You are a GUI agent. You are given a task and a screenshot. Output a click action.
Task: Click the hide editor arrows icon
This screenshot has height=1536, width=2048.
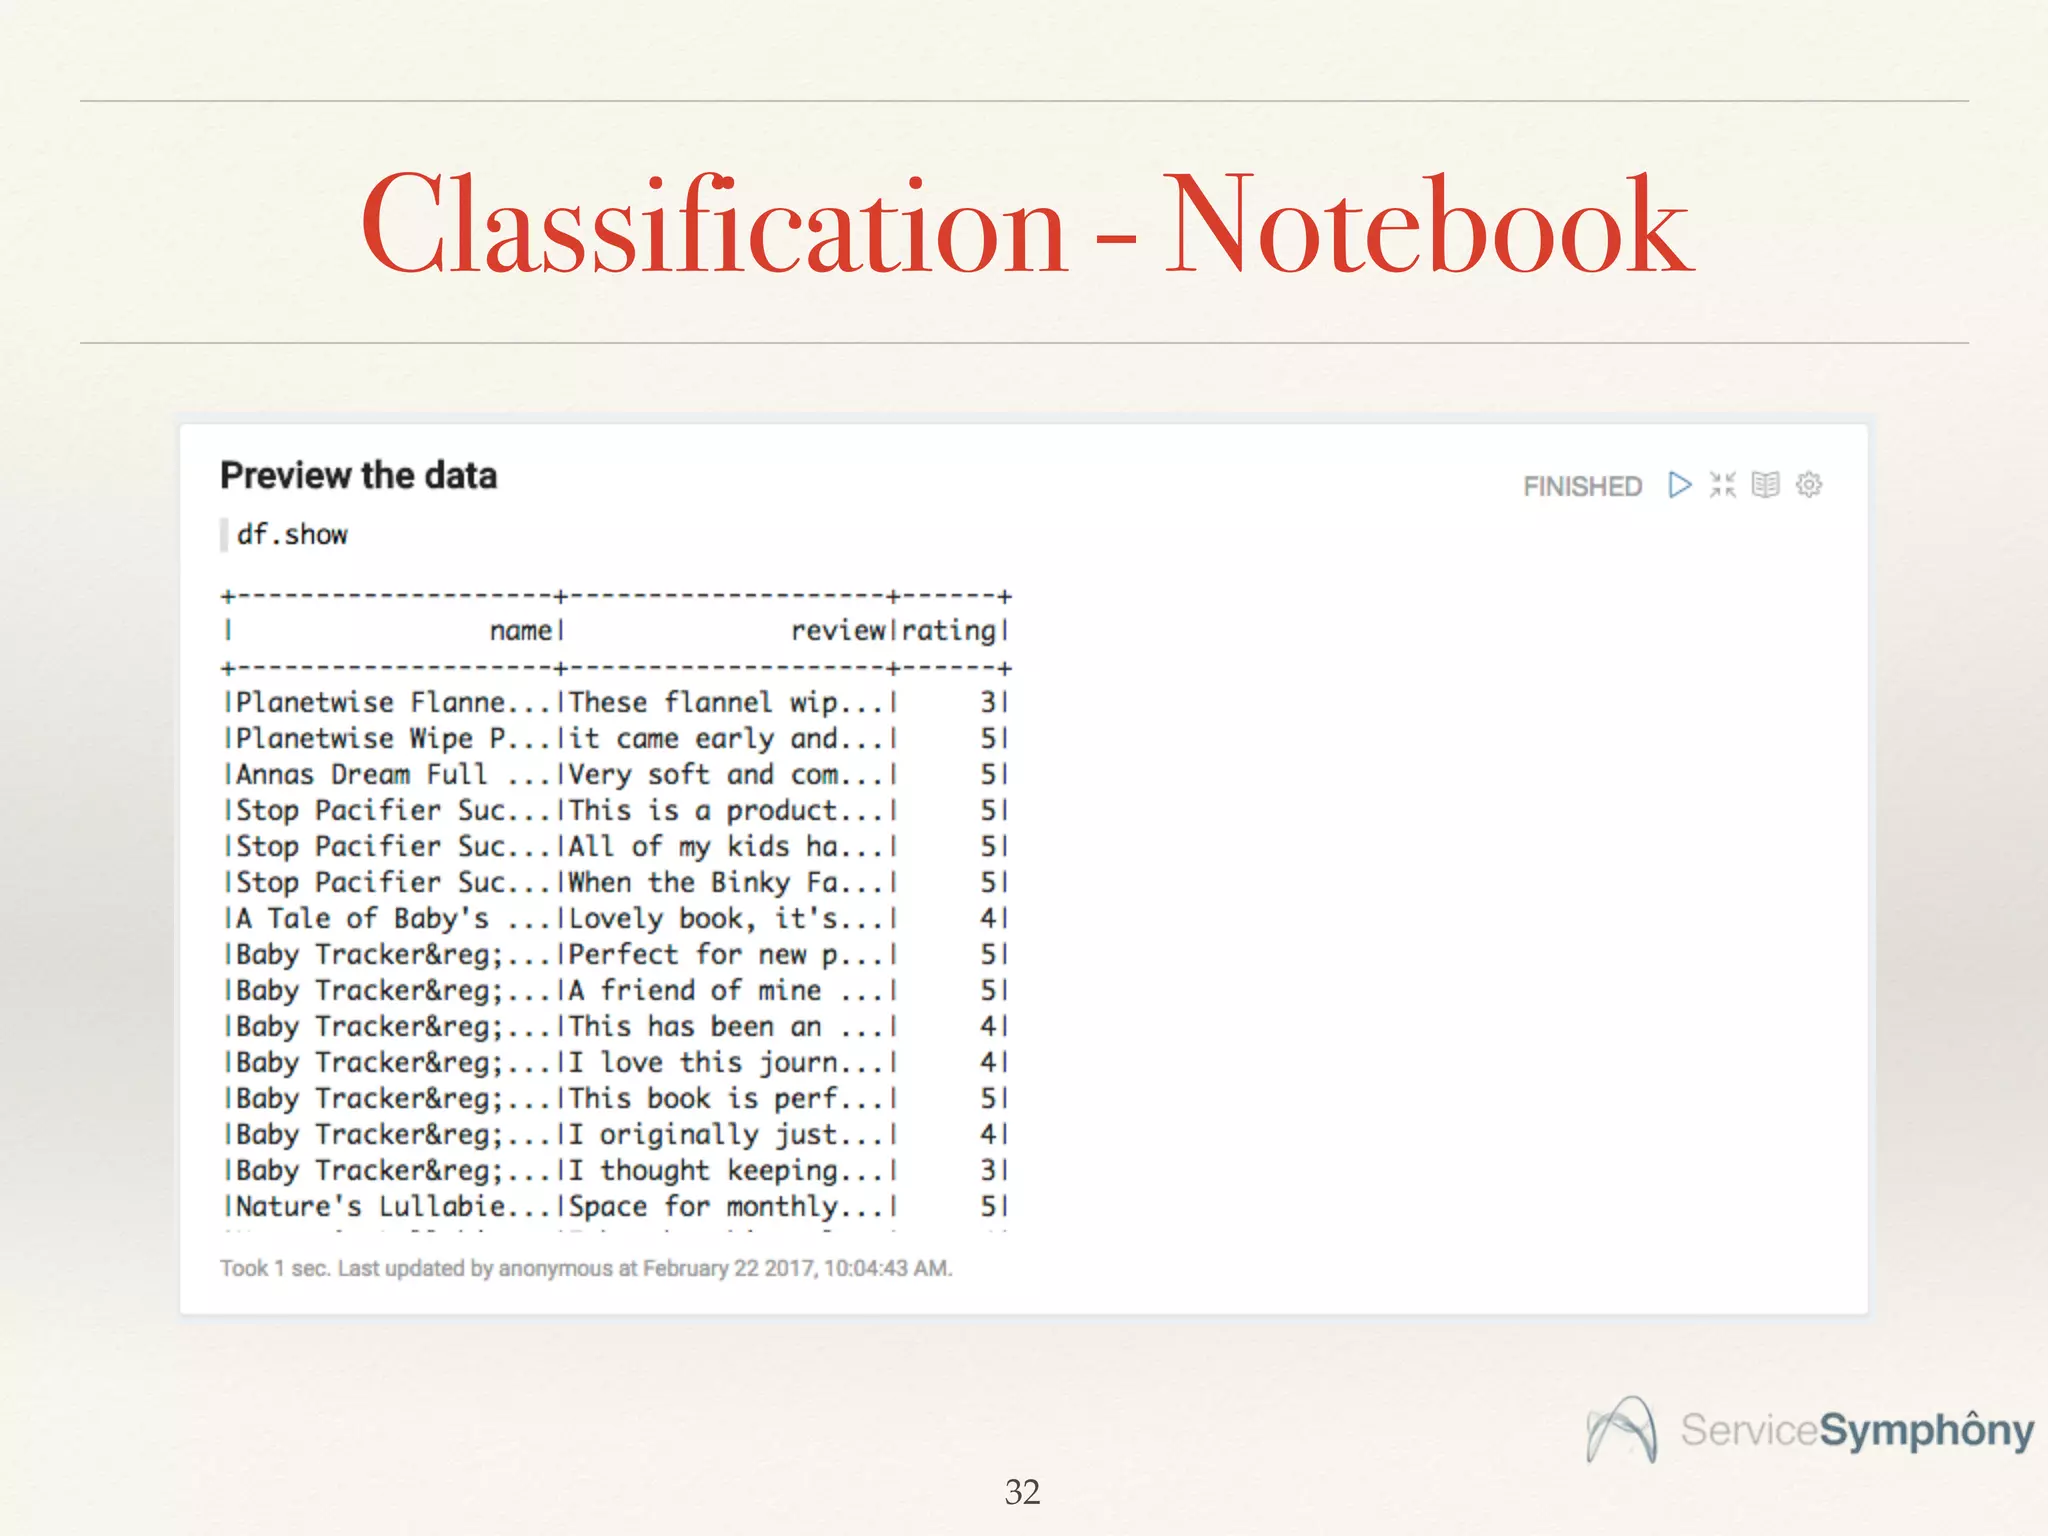(x=1722, y=485)
